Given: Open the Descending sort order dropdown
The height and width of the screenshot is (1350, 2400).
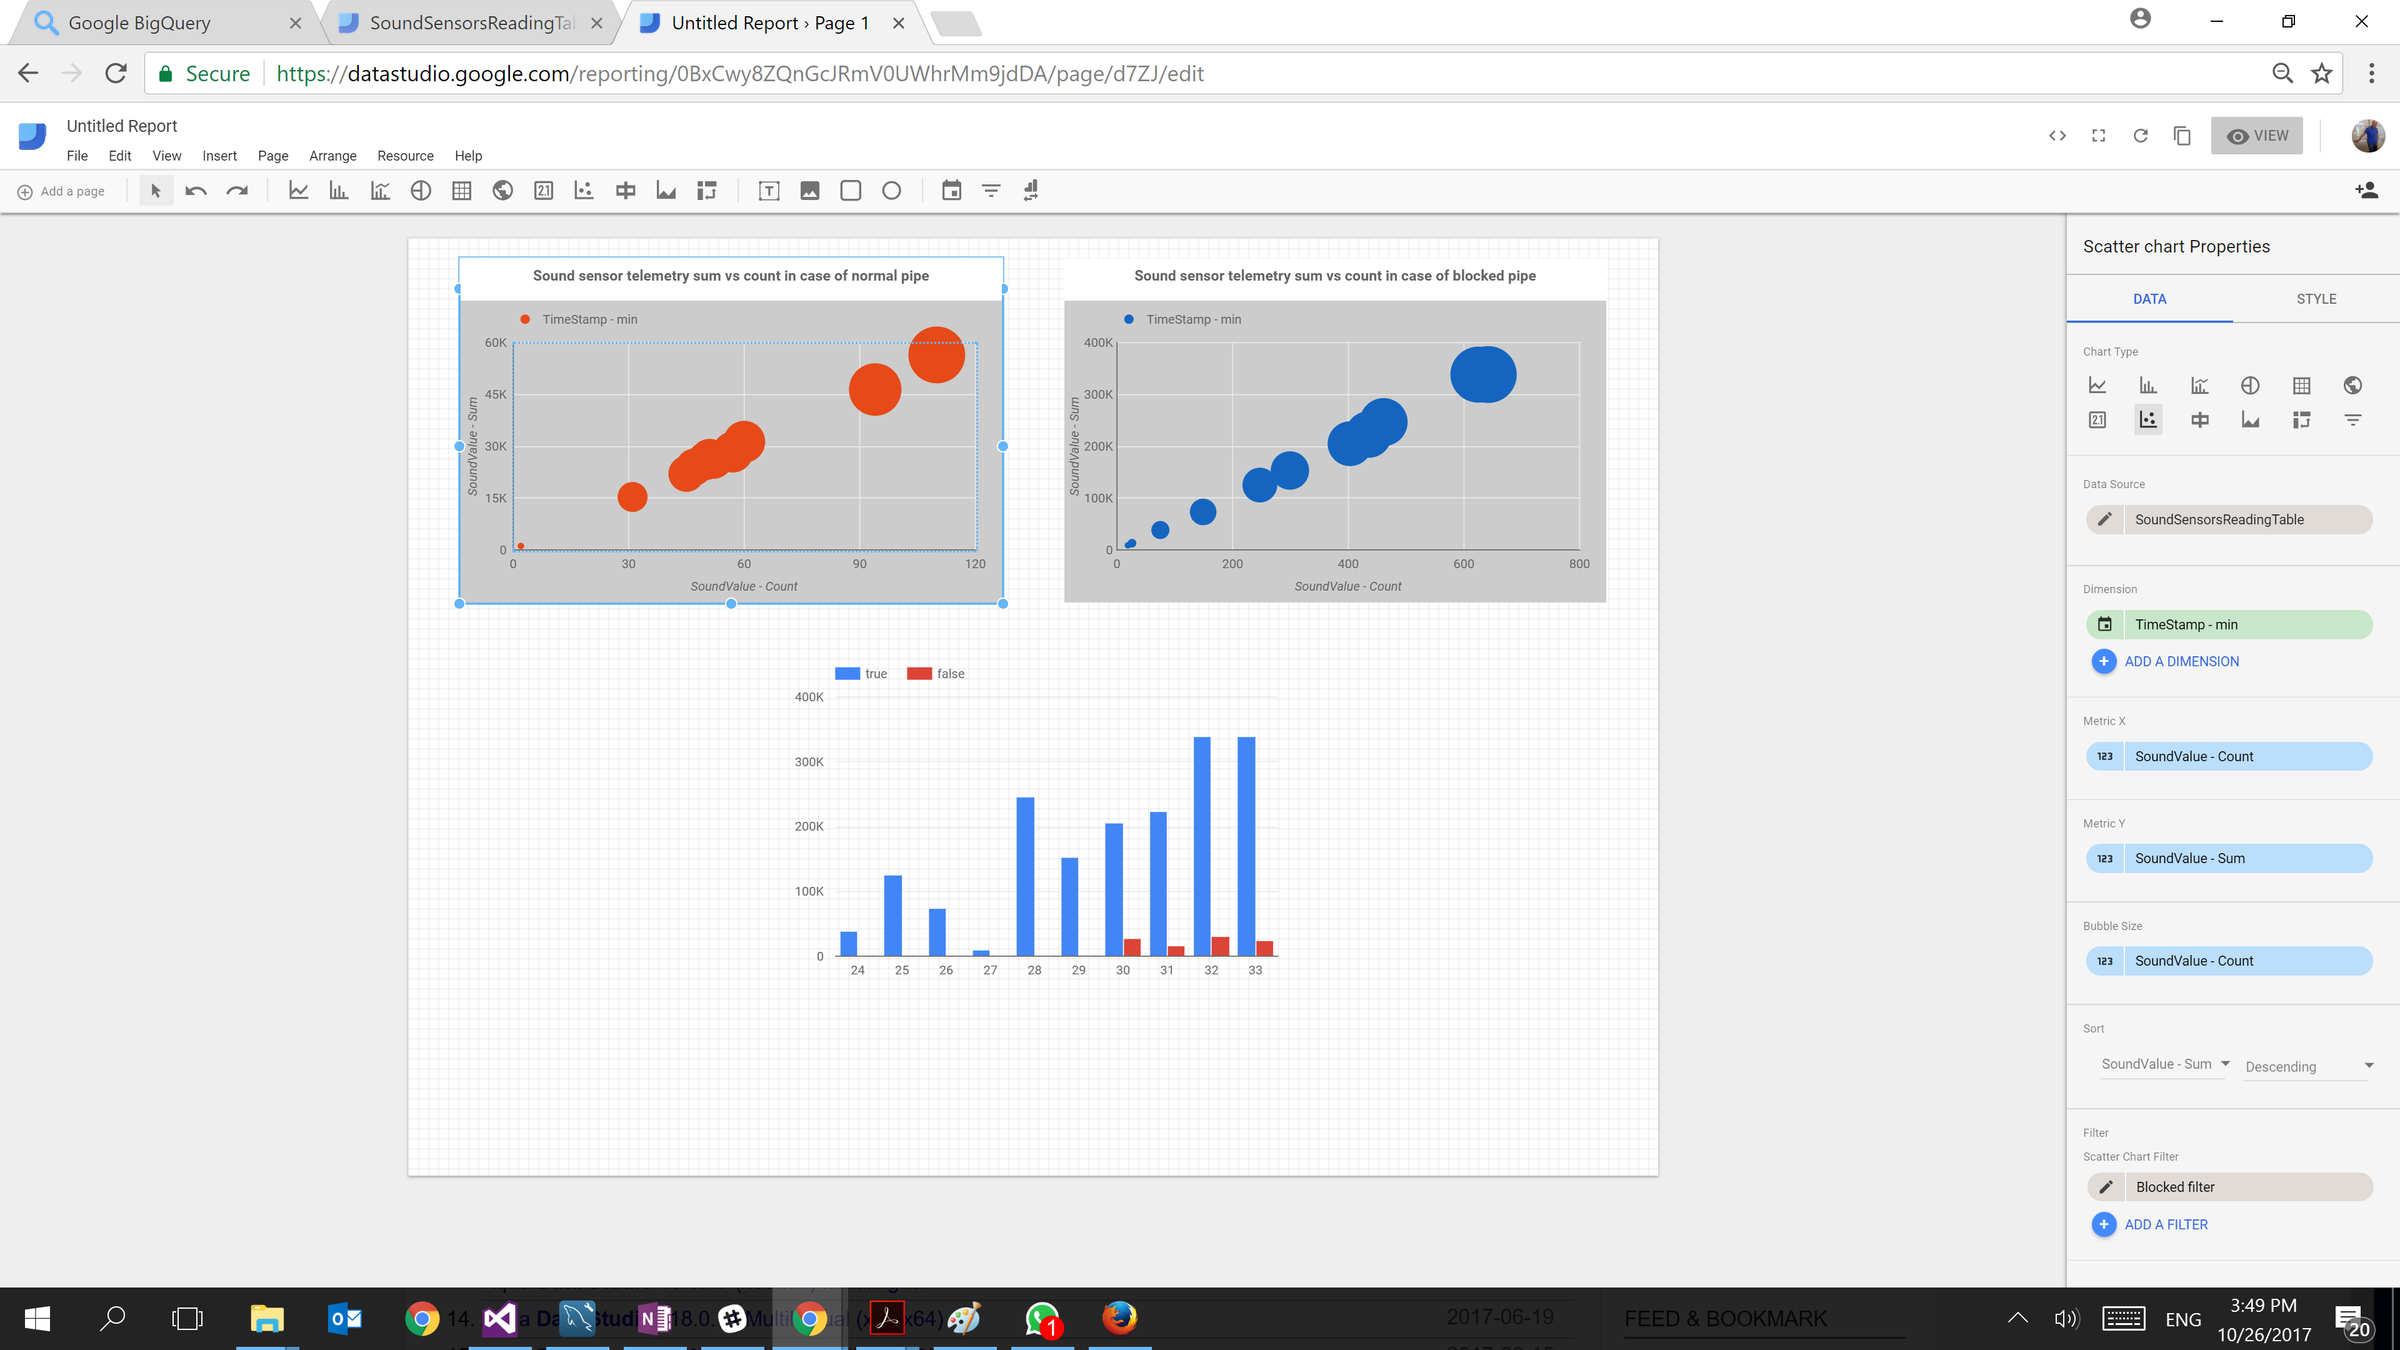Looking at the screenshot, I should coord(2309,1067).
